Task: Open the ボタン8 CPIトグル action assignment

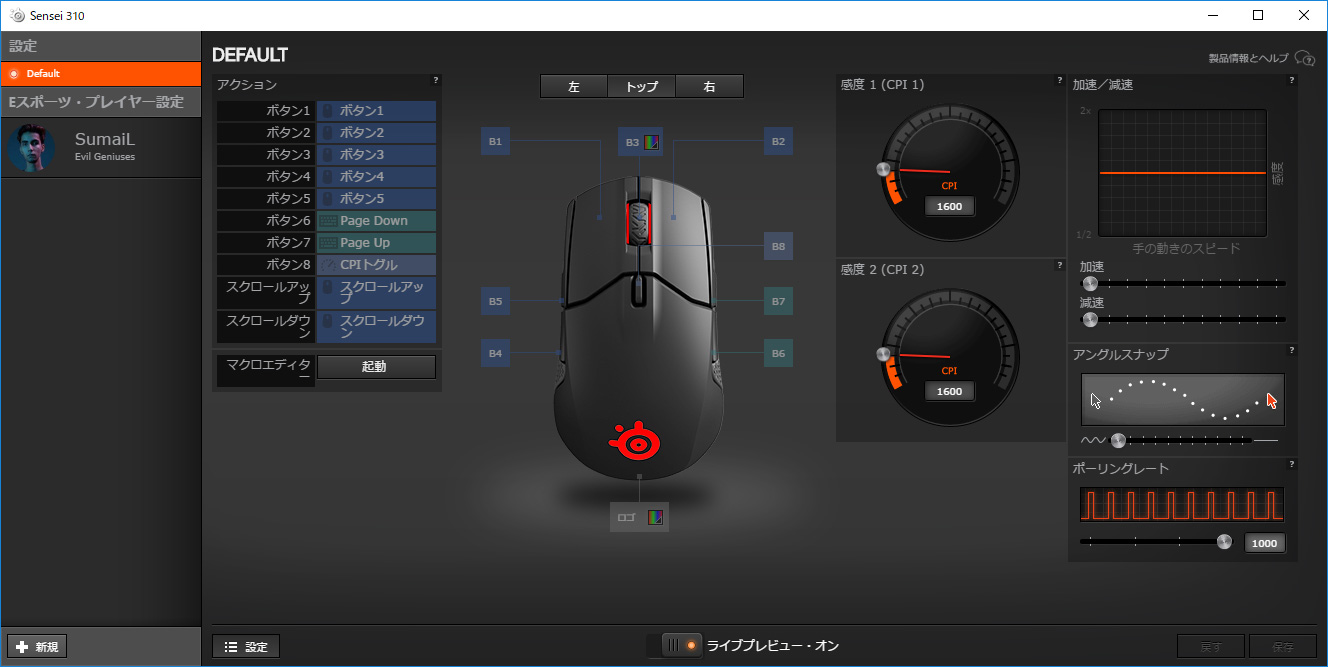Action: 376,265
